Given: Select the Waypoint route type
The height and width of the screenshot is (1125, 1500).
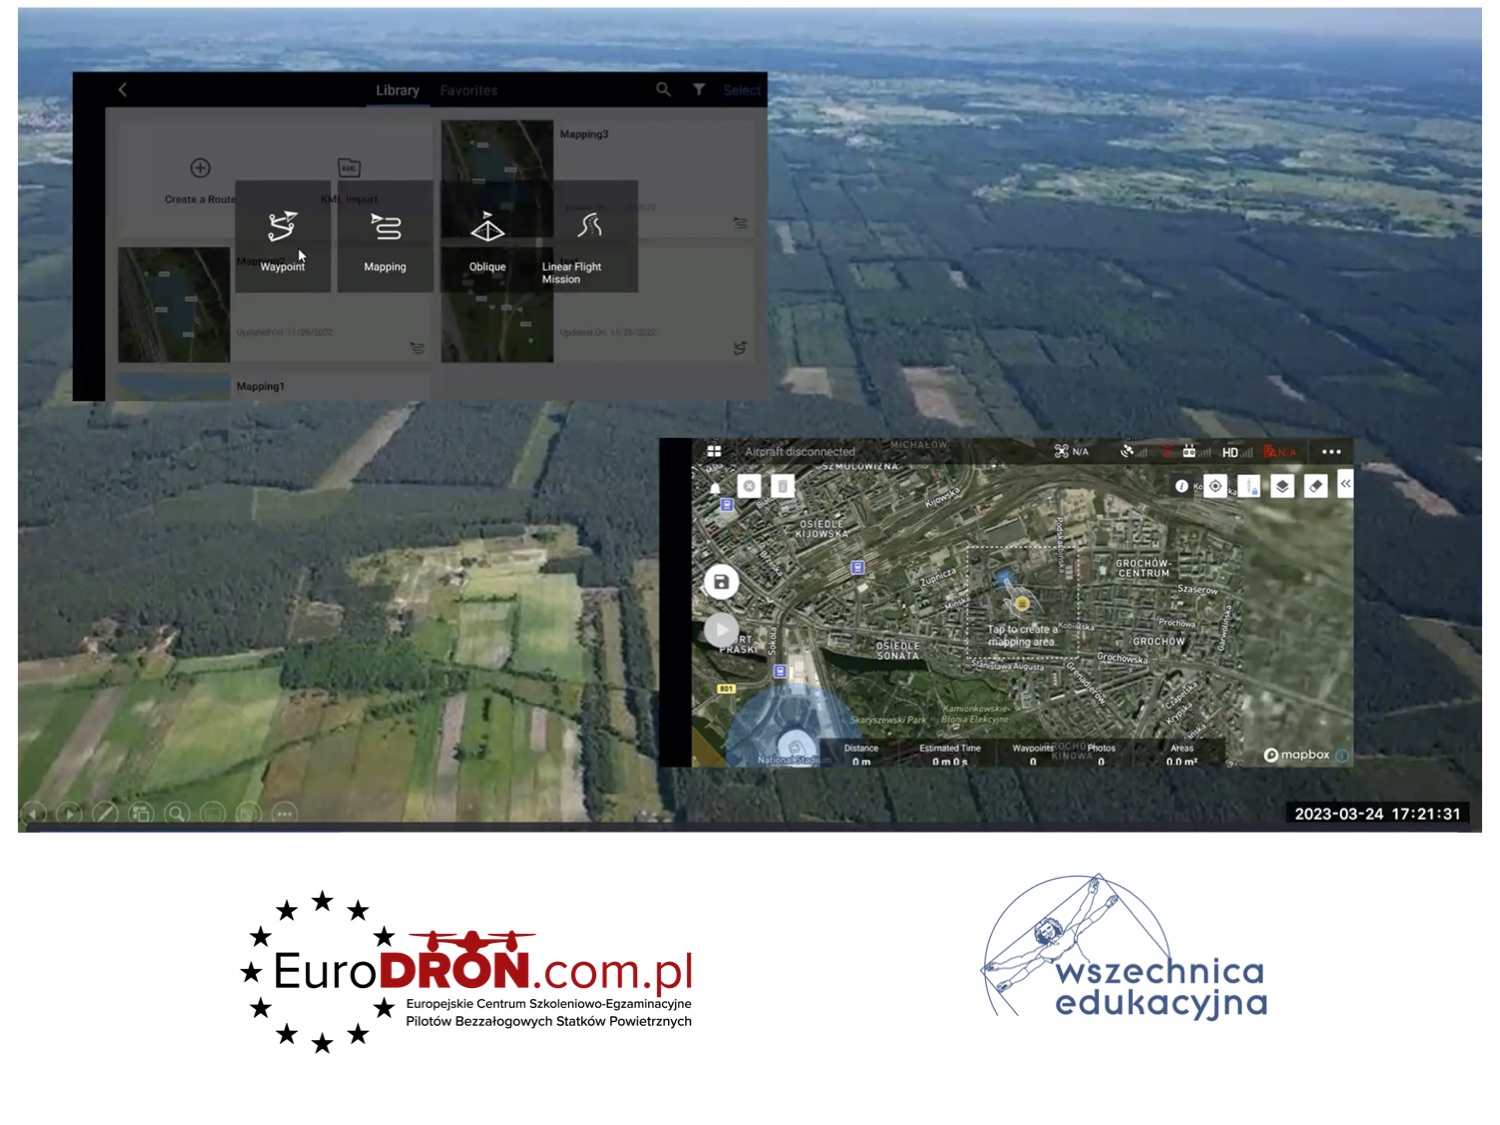Looking at the screenshot, I should tap(283, 237).
